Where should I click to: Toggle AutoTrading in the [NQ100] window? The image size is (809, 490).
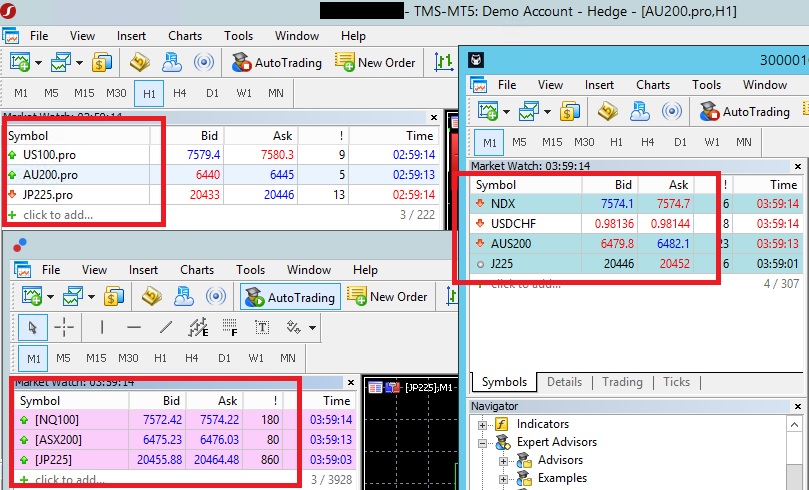tap(290, 297)
